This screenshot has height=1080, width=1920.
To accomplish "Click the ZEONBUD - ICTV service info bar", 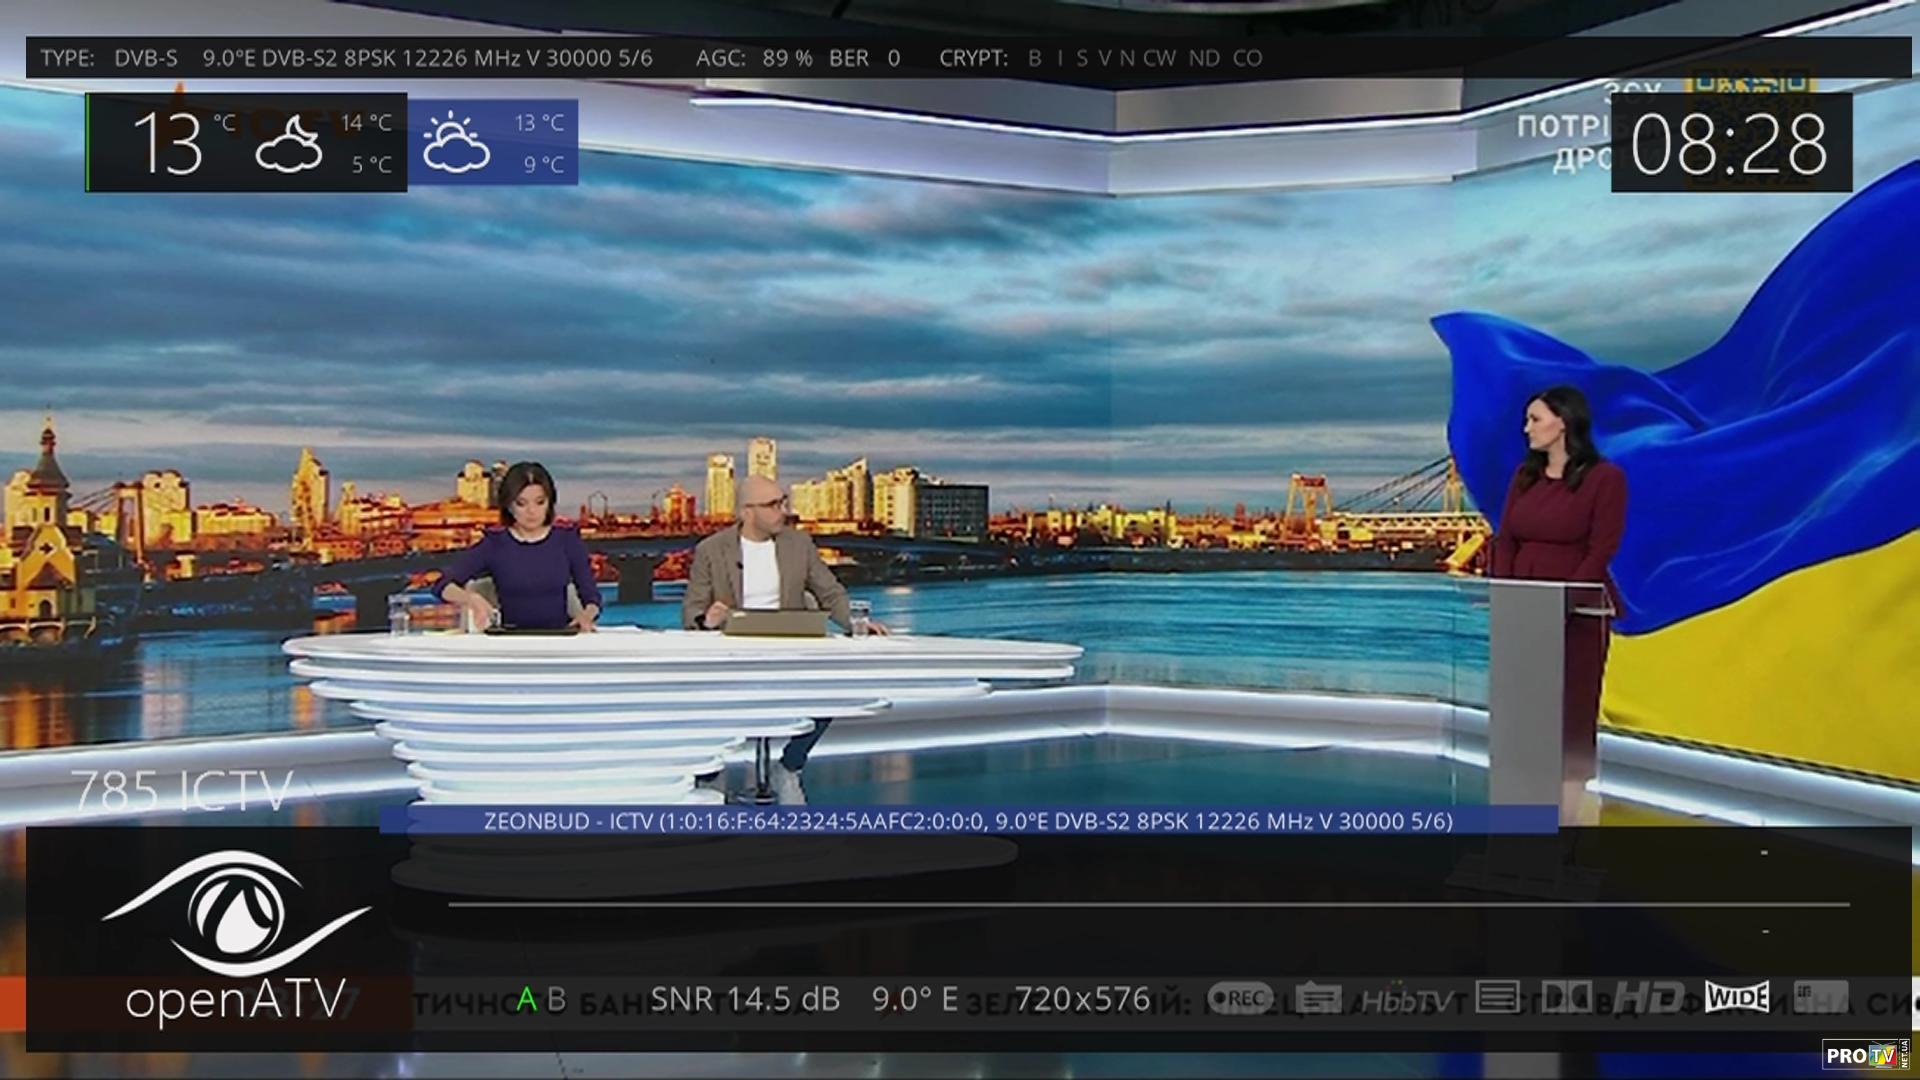I will [x=967, y=821].
